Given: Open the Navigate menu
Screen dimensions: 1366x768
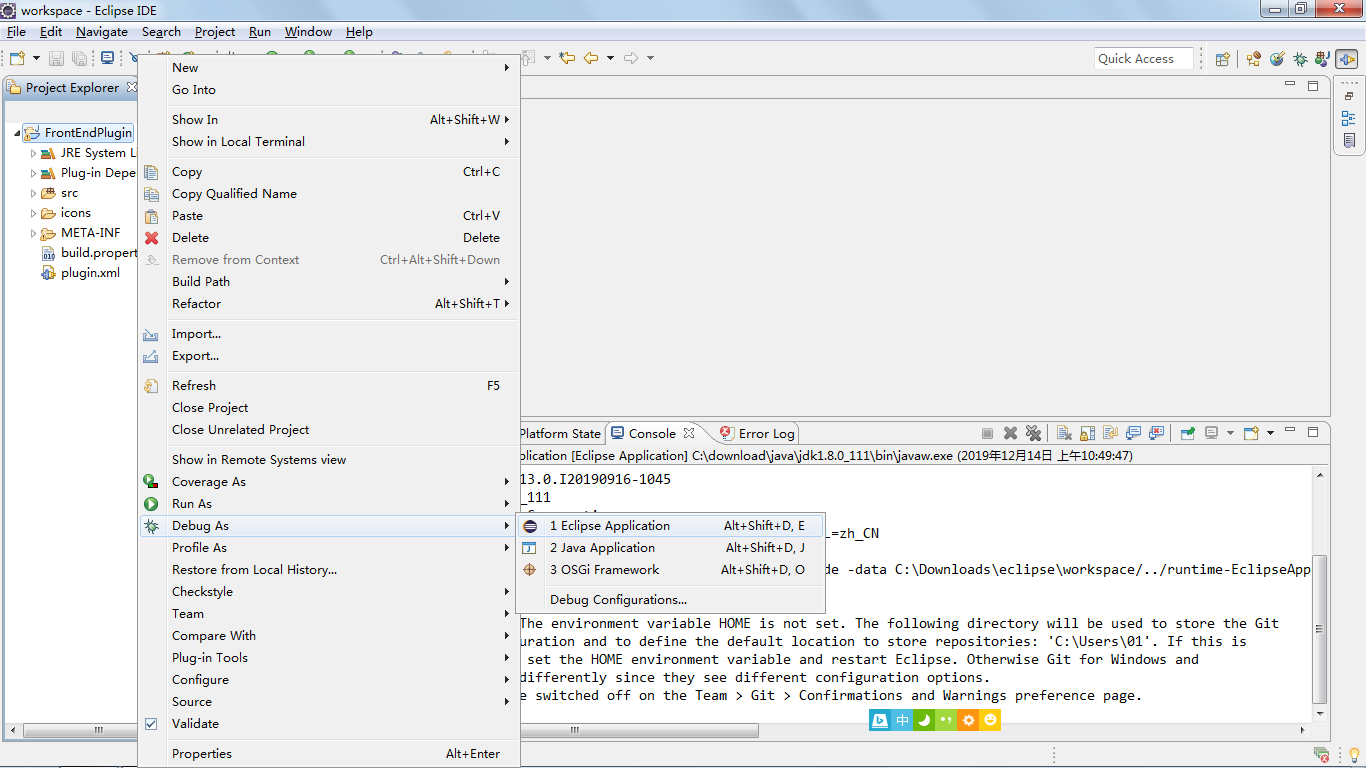Looking at the screenshot, I should tap(102, 32).
